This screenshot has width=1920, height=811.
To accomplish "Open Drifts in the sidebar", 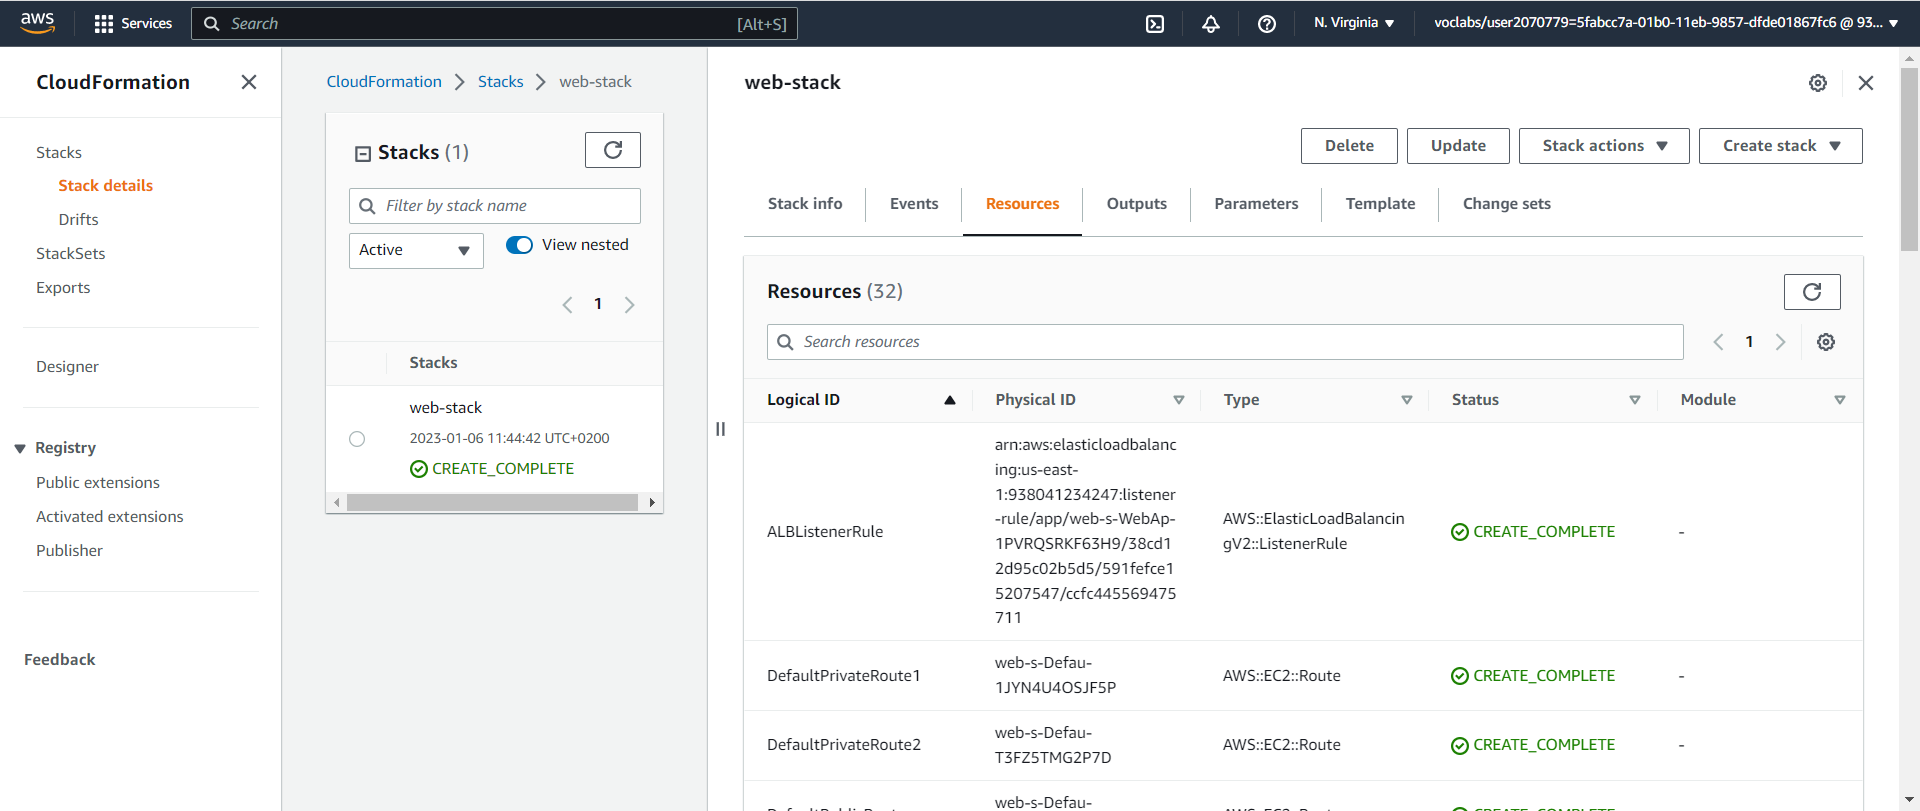I will click(78, 220).
